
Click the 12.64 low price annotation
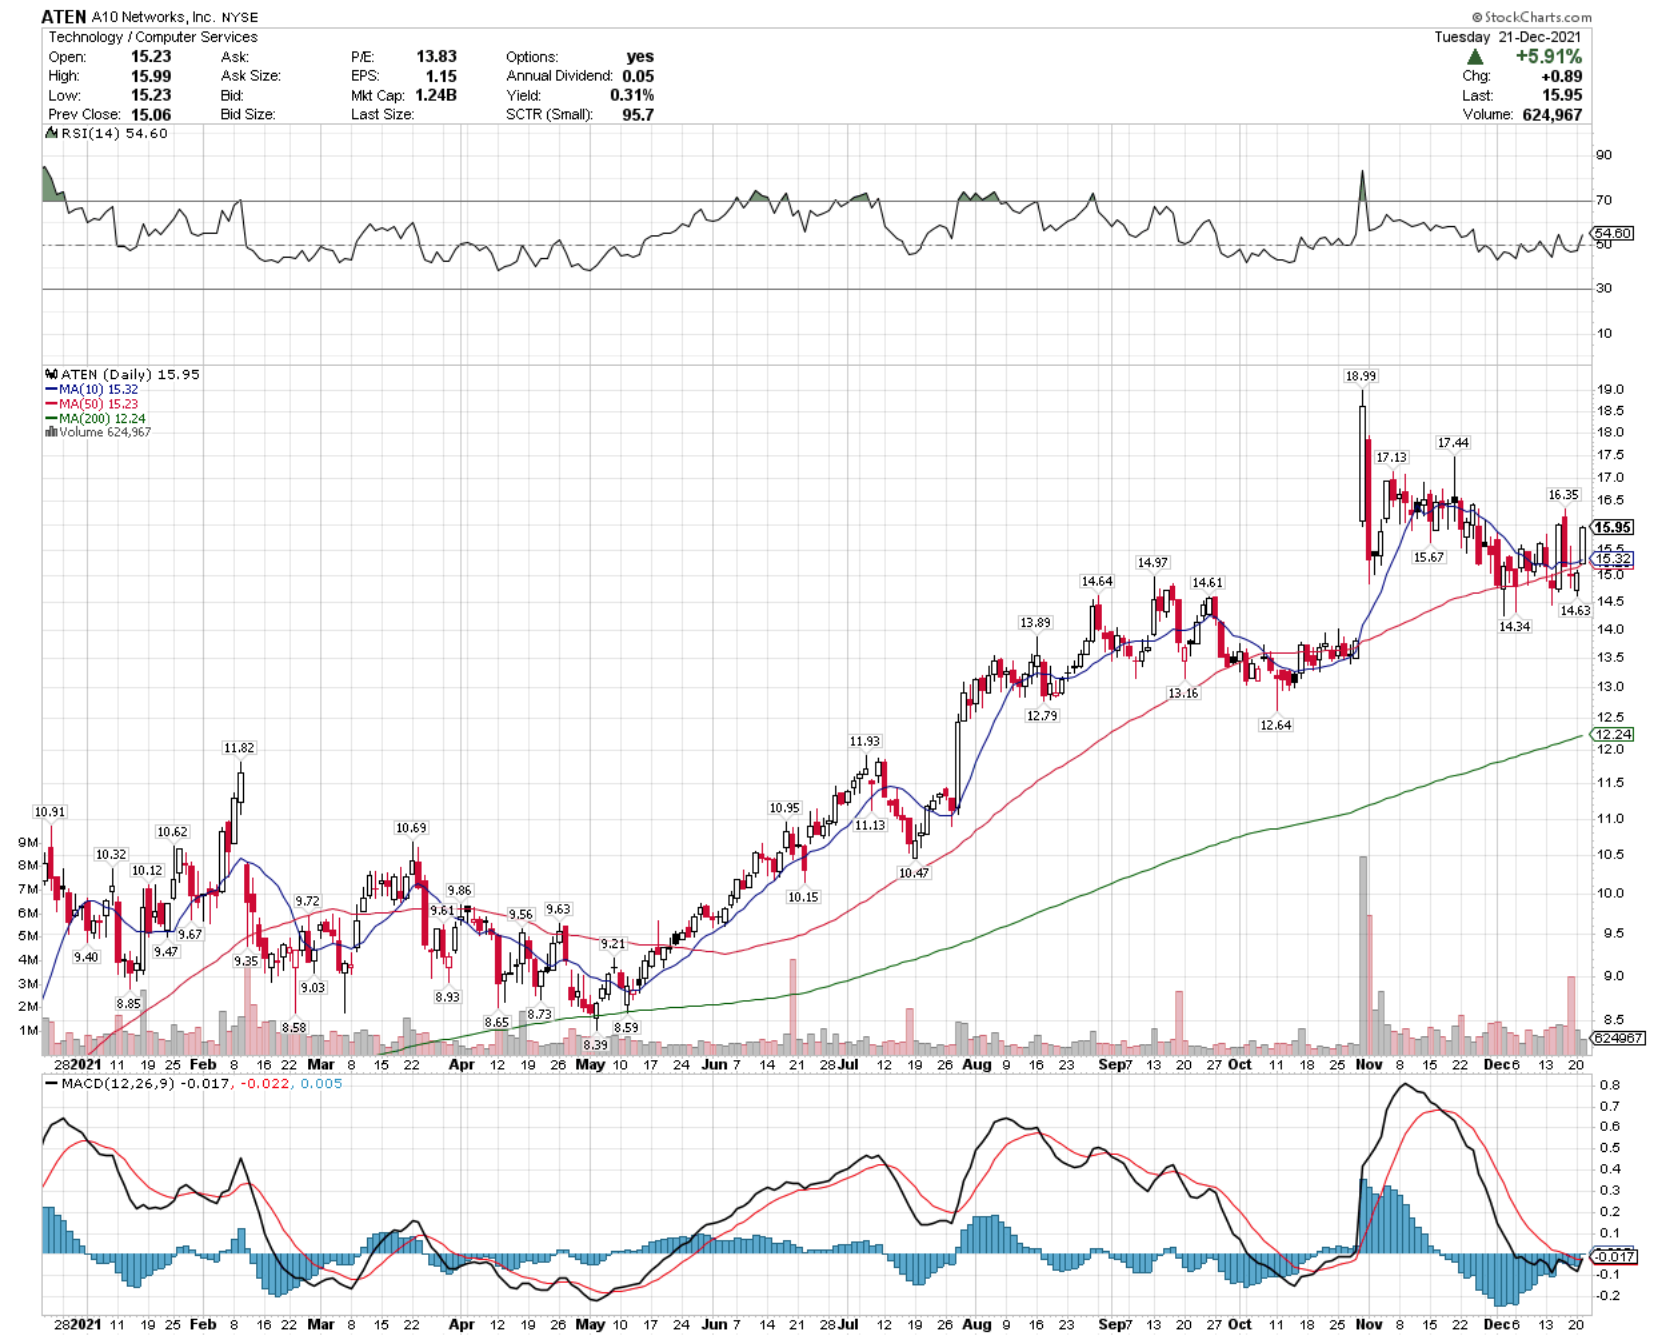pyautogui.click(x=1275, y=725)
